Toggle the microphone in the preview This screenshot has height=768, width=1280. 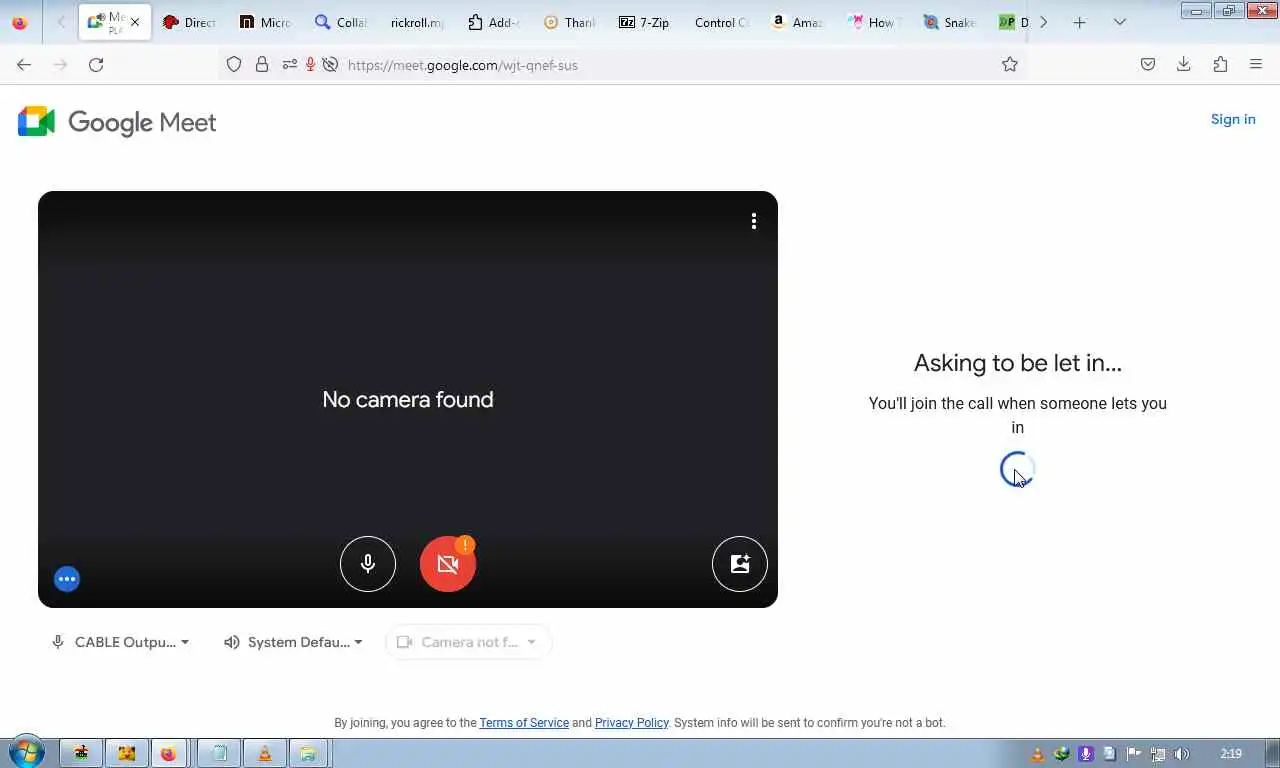(x=368, y=564)
